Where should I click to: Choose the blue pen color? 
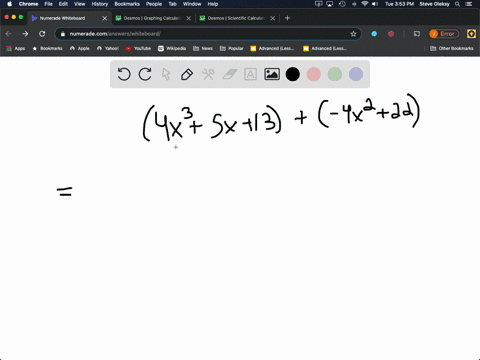[x=356, y=74]
